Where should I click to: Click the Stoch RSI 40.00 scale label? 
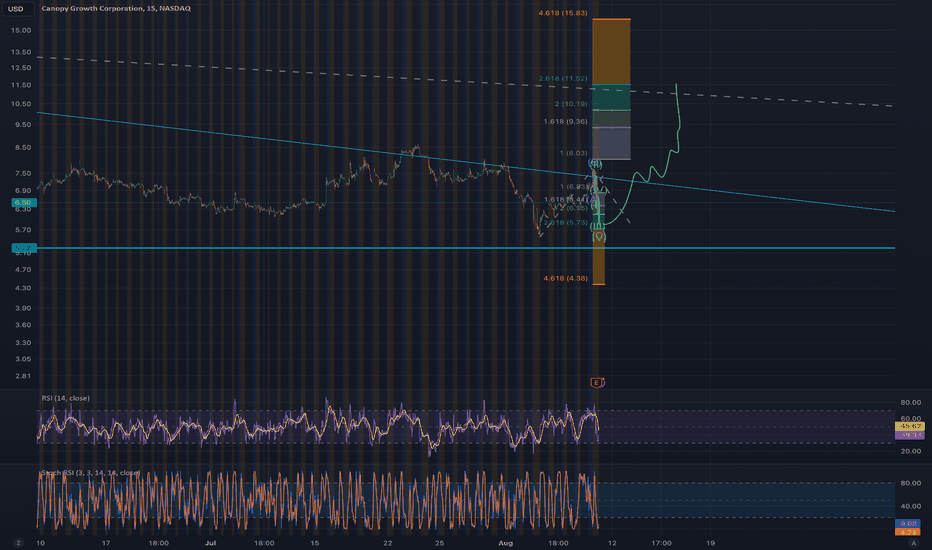coord(911,507)
